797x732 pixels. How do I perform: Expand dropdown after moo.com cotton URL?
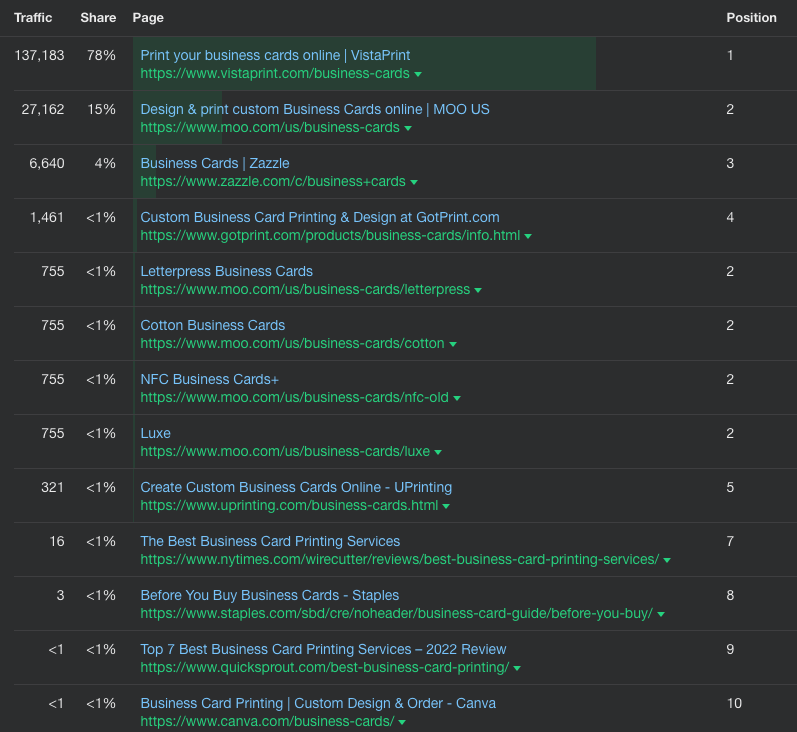pyautogui.click(x=453, y=344)
